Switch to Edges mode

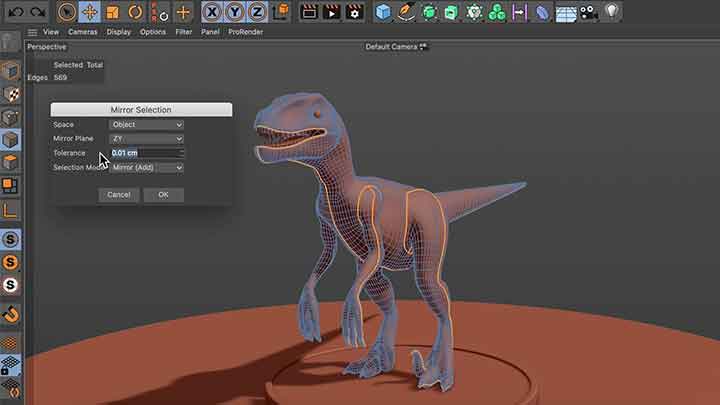tap(10, 140)
